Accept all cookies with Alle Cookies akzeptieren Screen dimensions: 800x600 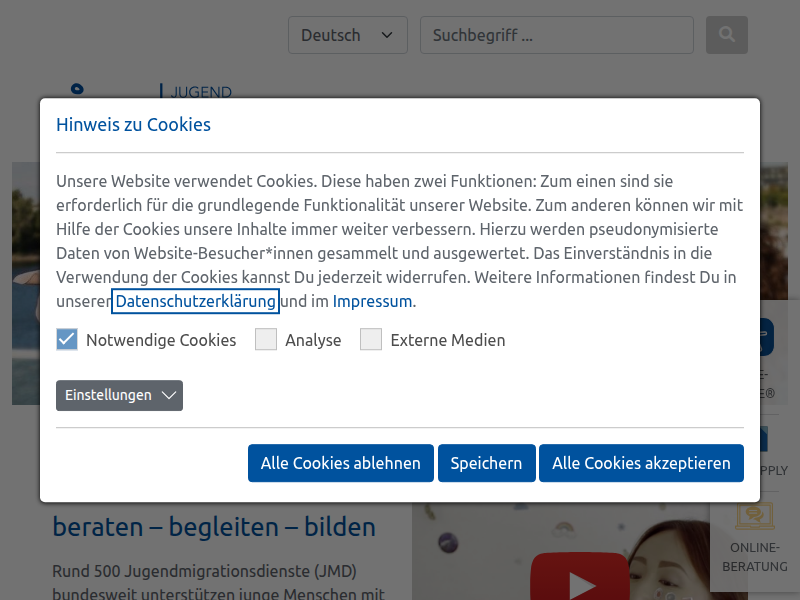click(641, 463)
